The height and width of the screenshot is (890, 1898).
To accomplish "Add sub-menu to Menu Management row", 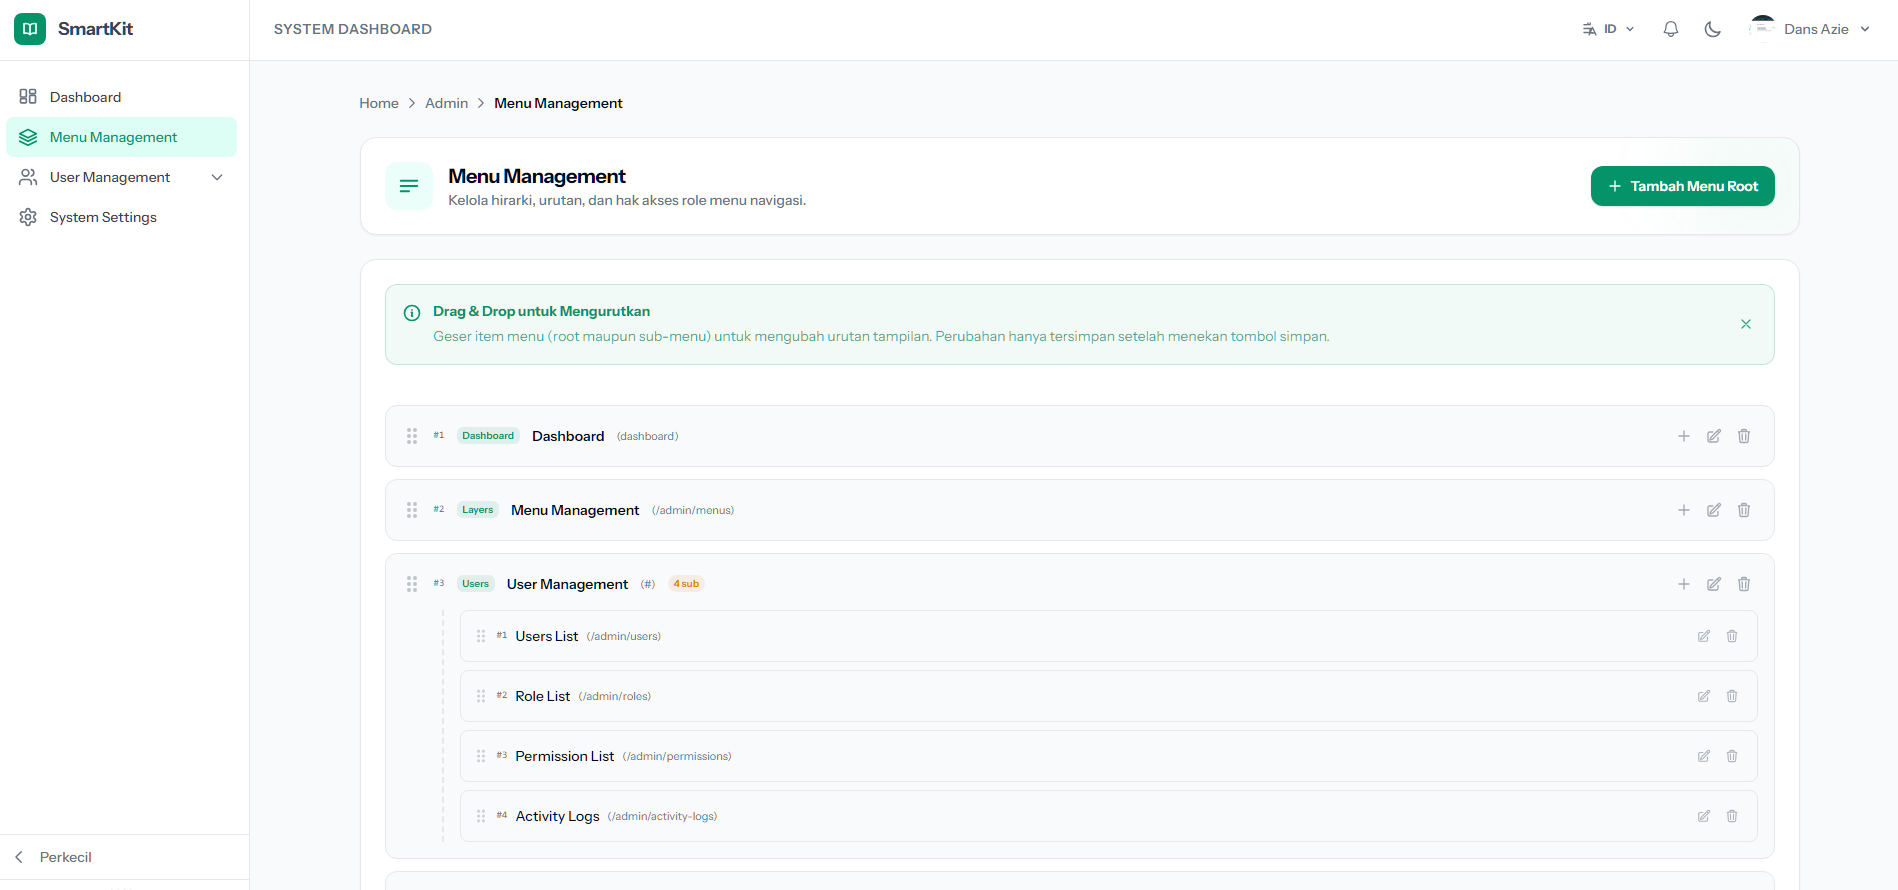I will (x=1684, y=510).
